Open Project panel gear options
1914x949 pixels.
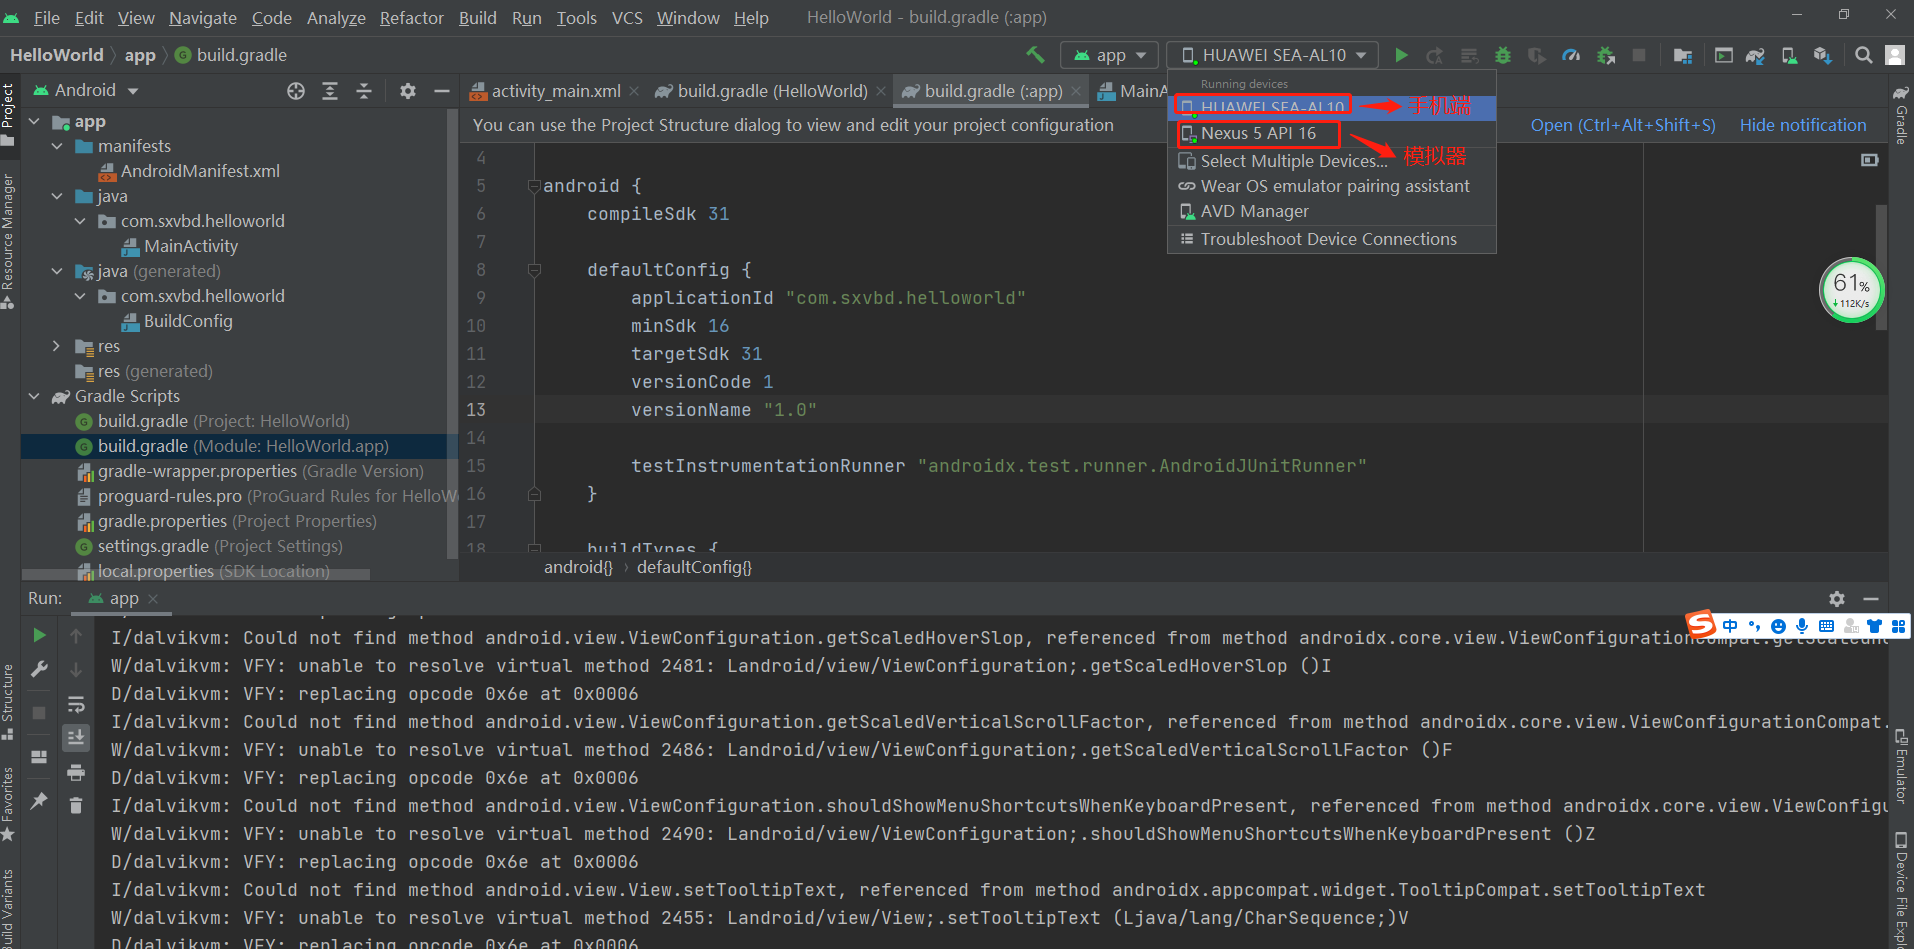pos(407,91)
